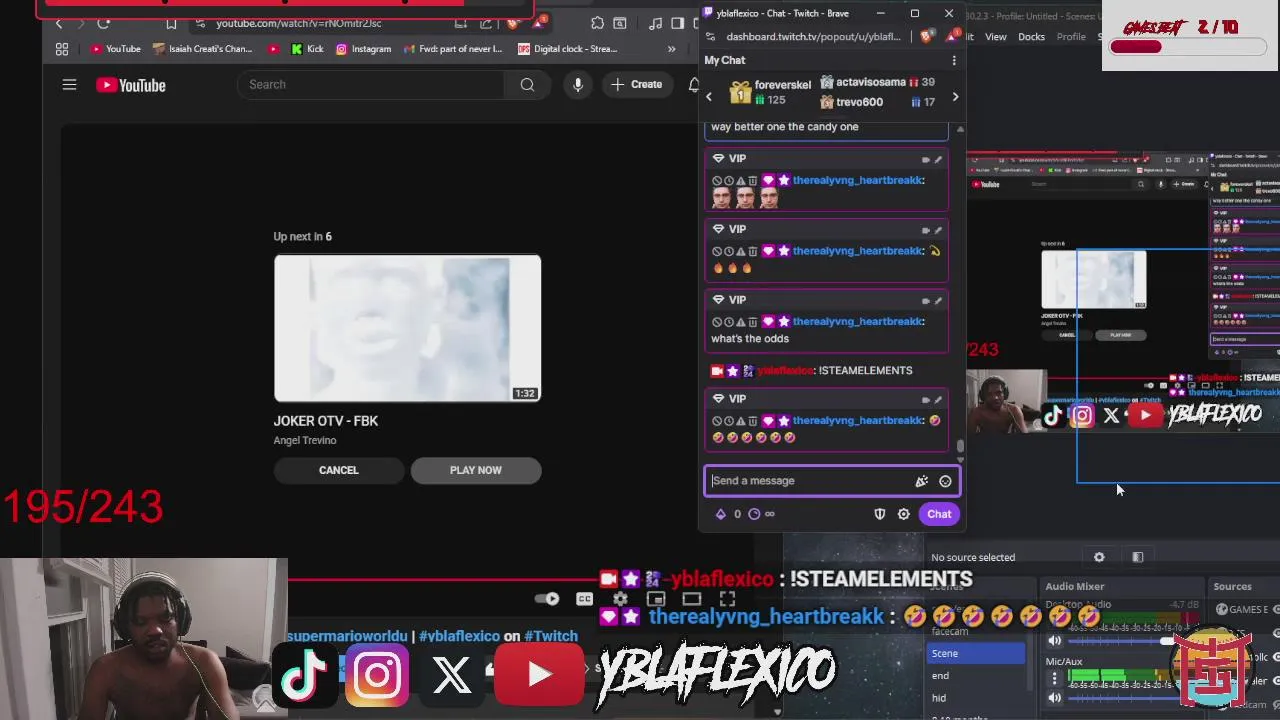Expand the bookmarks bar overflow chevron
This screenshot has height=720, width=1280.
[671, 49]
